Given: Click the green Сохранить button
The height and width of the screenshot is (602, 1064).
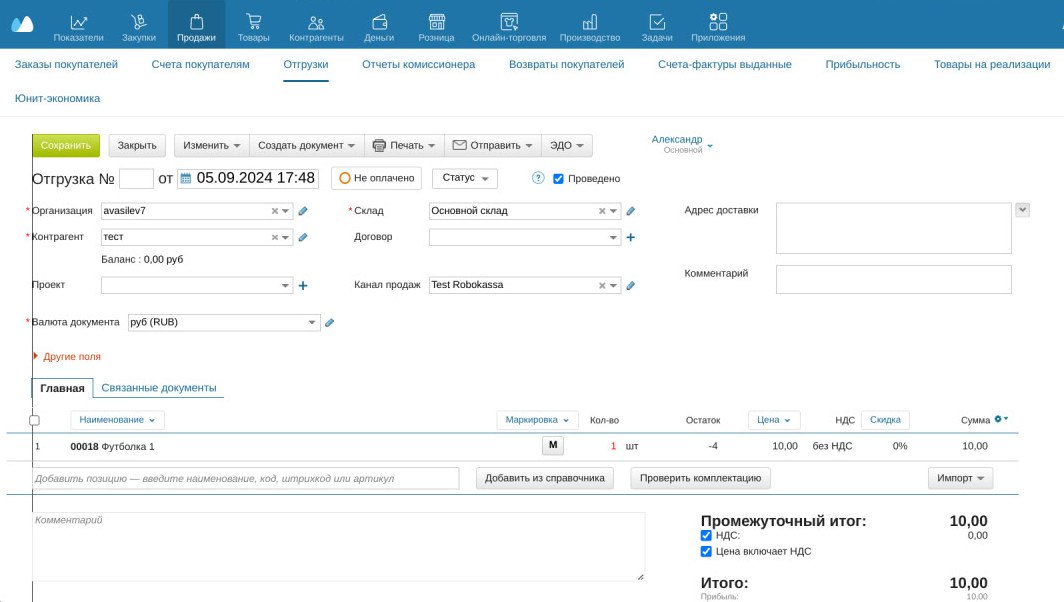Looking at the screenshot, I should click(x=66, y=145).
